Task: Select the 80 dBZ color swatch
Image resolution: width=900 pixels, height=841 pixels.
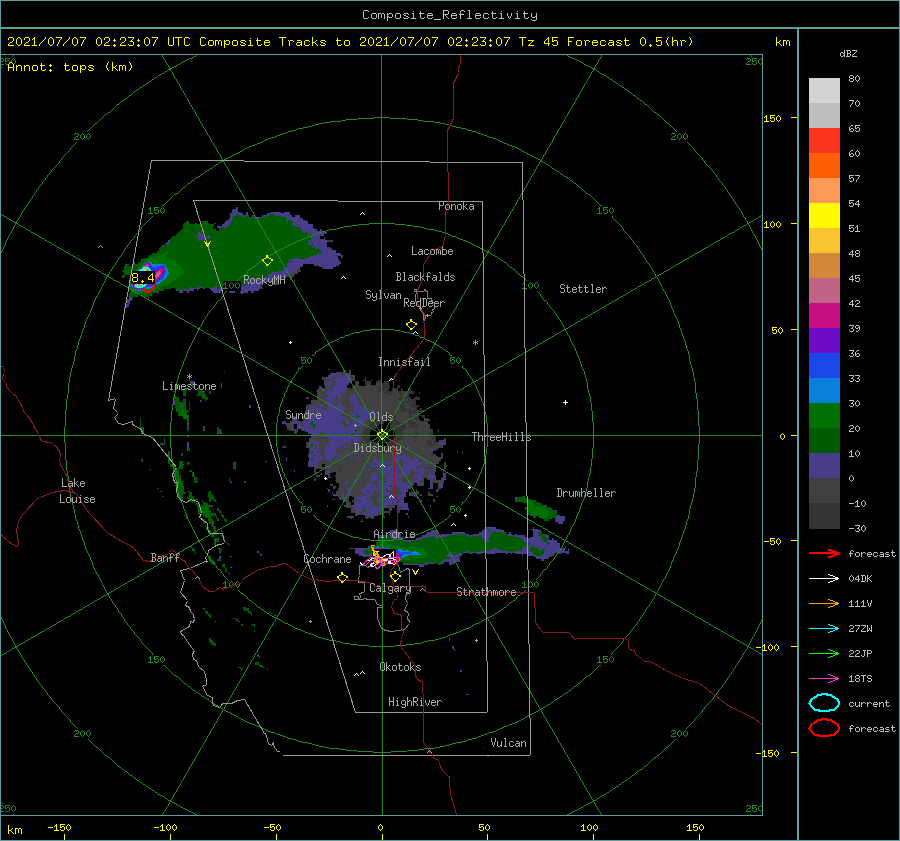Action: coord(824,90)
